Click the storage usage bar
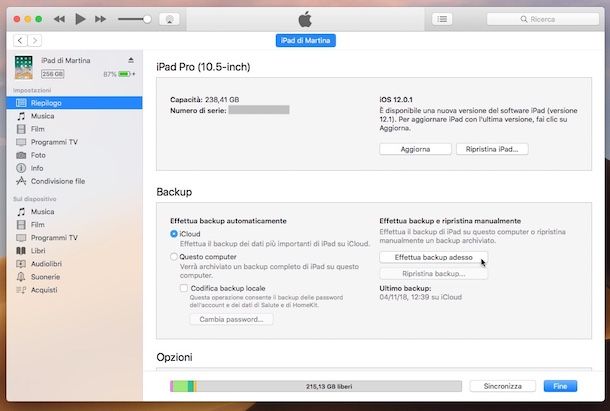Image resolution: width=610 pixels, height=411 pixels. click(316, 386)
